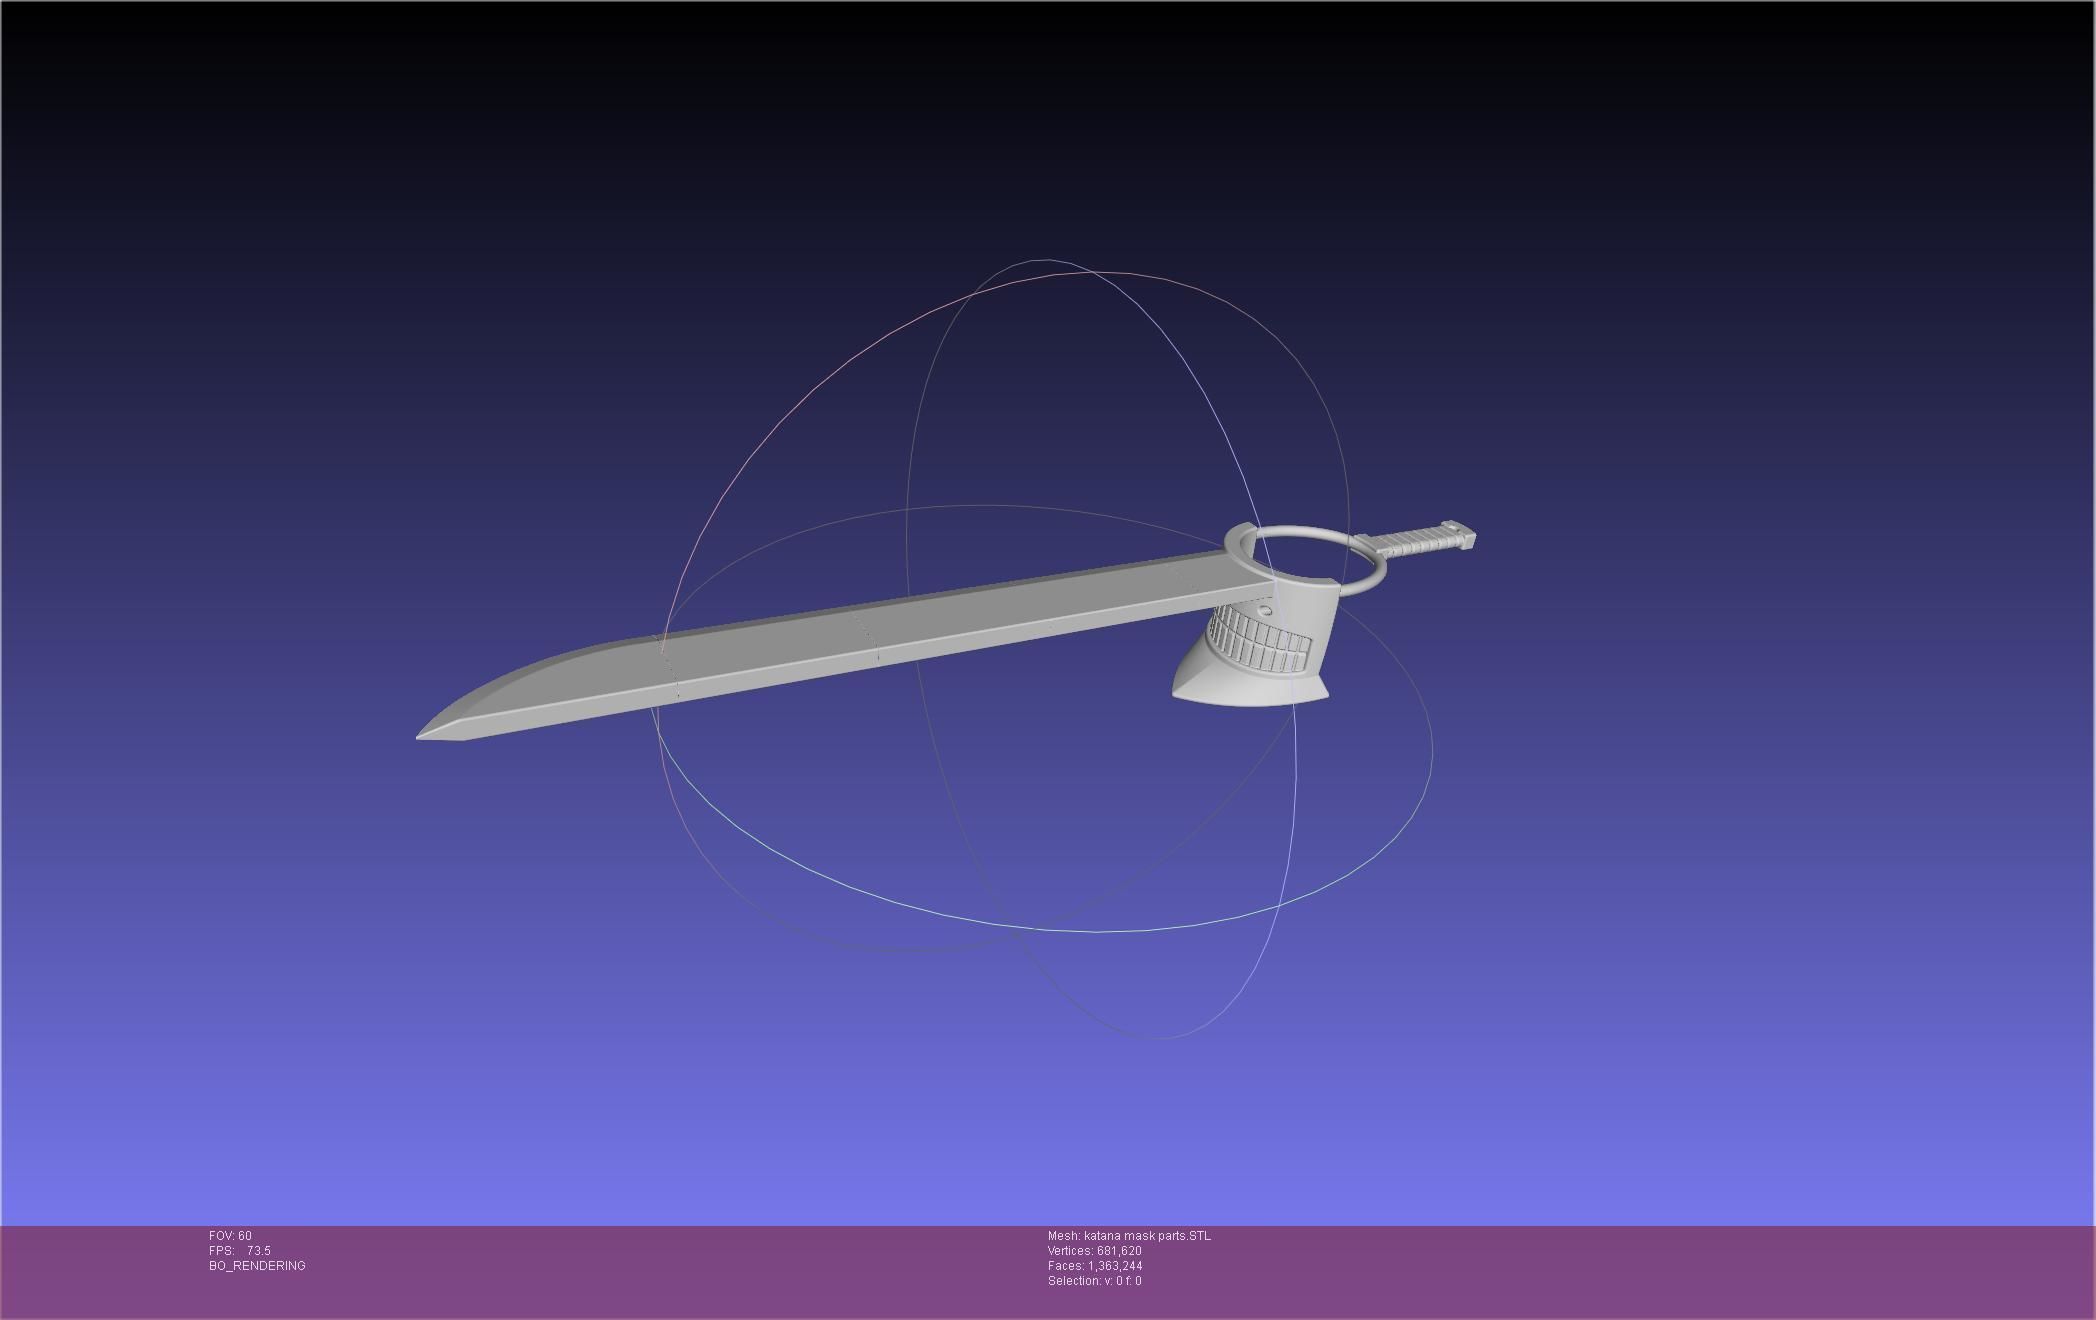Screen dimensions: 2096x1320
Task: Click the BO_RENDERING status text
Action: (x=257, y=1266)
